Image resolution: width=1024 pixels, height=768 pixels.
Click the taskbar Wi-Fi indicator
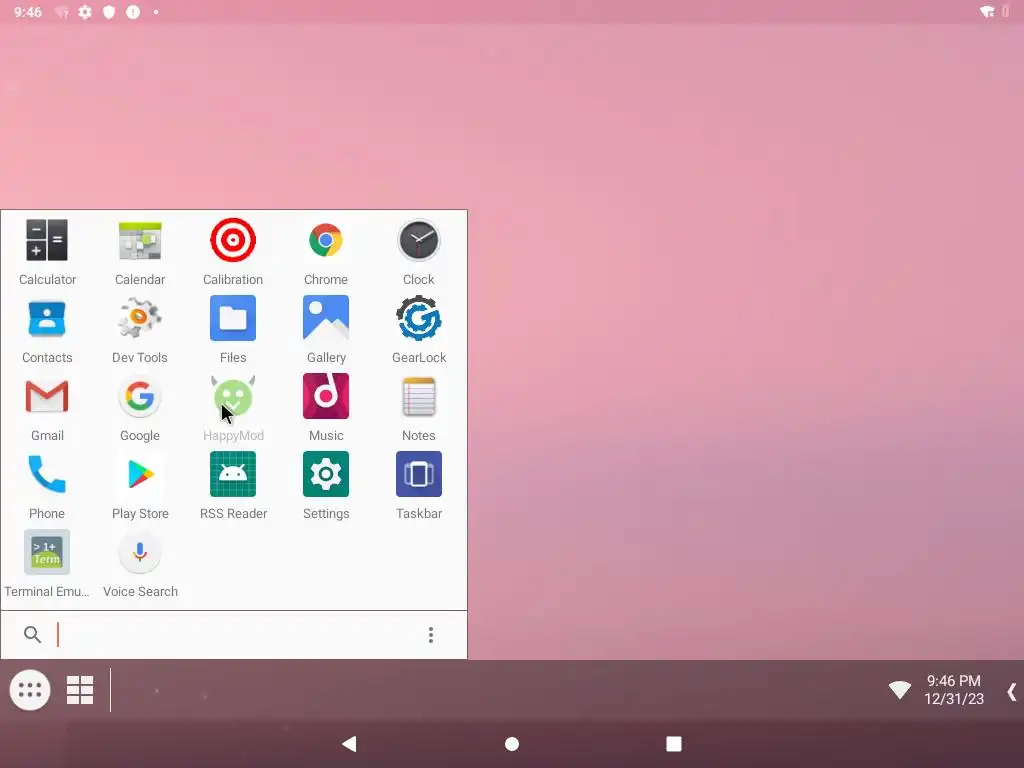[x=899, y=690]
